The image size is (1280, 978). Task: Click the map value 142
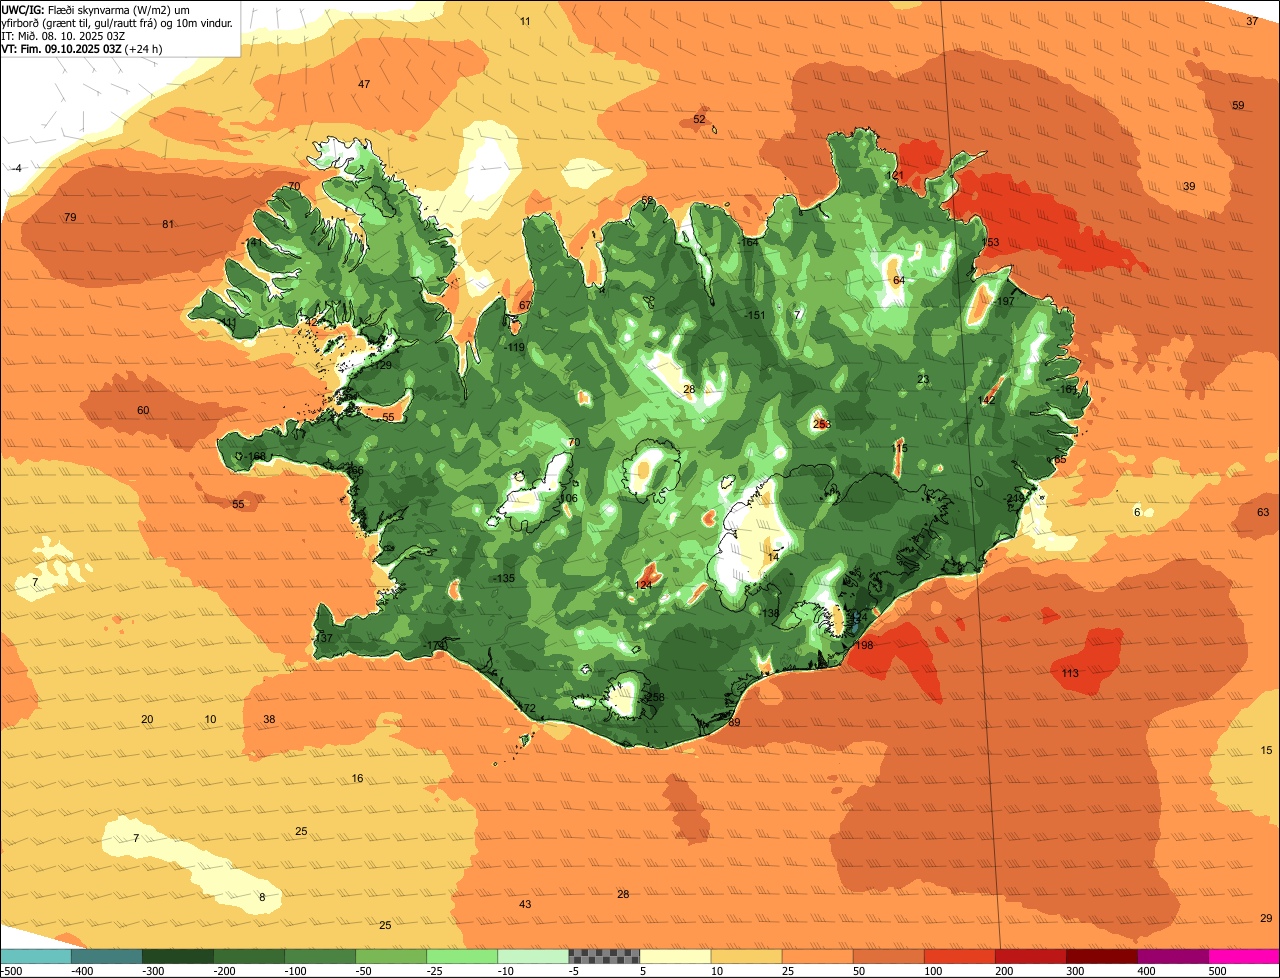click(x=987, y=400)
